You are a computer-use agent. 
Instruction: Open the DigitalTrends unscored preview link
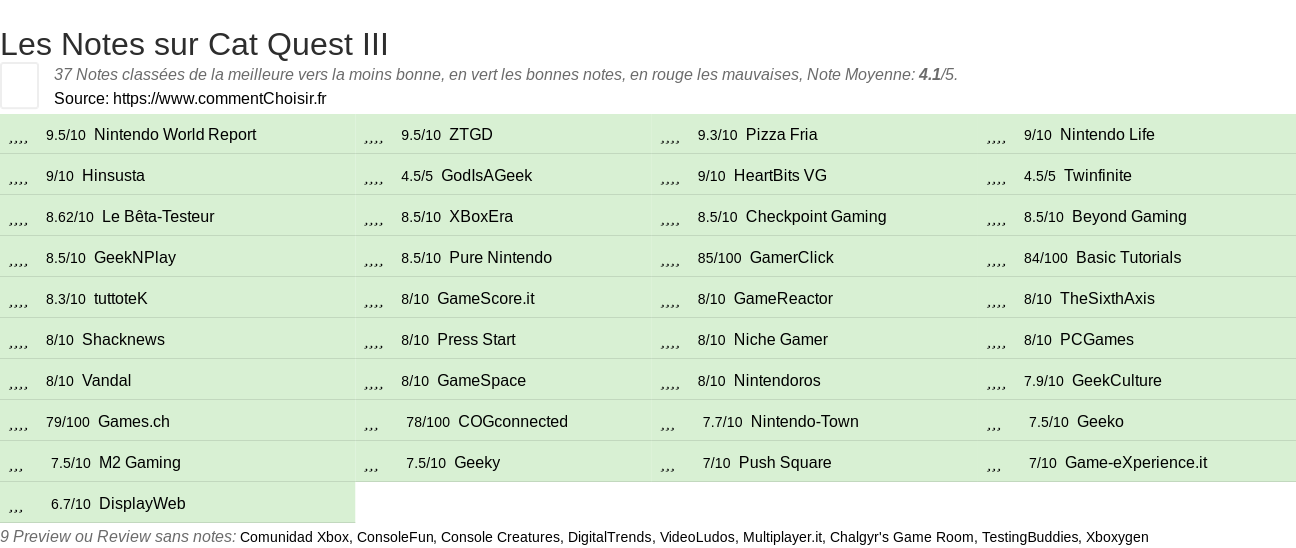[x=609, y=537]
